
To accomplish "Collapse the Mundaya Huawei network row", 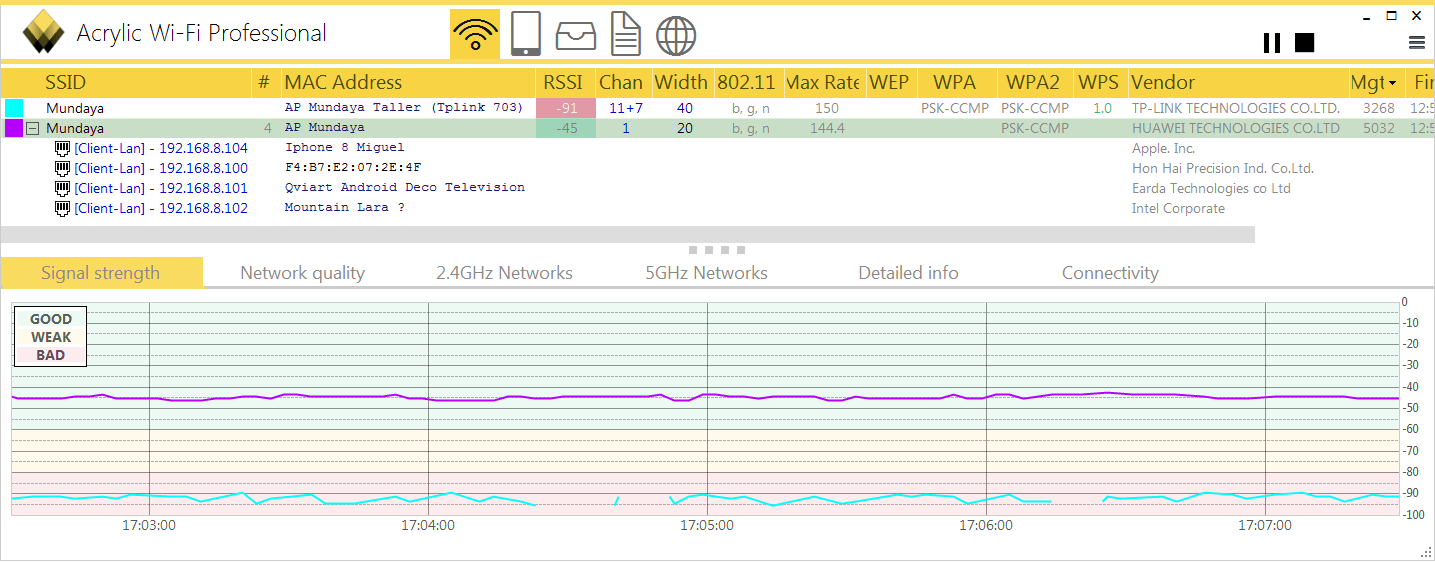I will click(33, 128).
